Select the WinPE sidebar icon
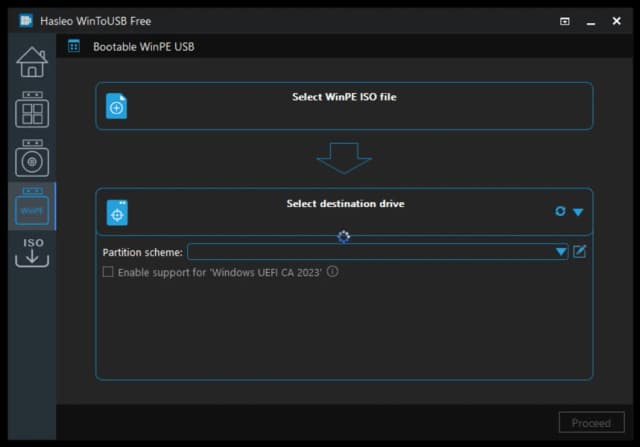 pos(32,207)
